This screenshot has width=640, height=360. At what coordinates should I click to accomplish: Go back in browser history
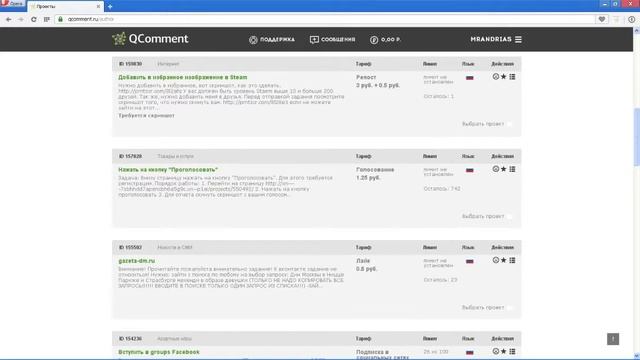click(x=9, y=19)
